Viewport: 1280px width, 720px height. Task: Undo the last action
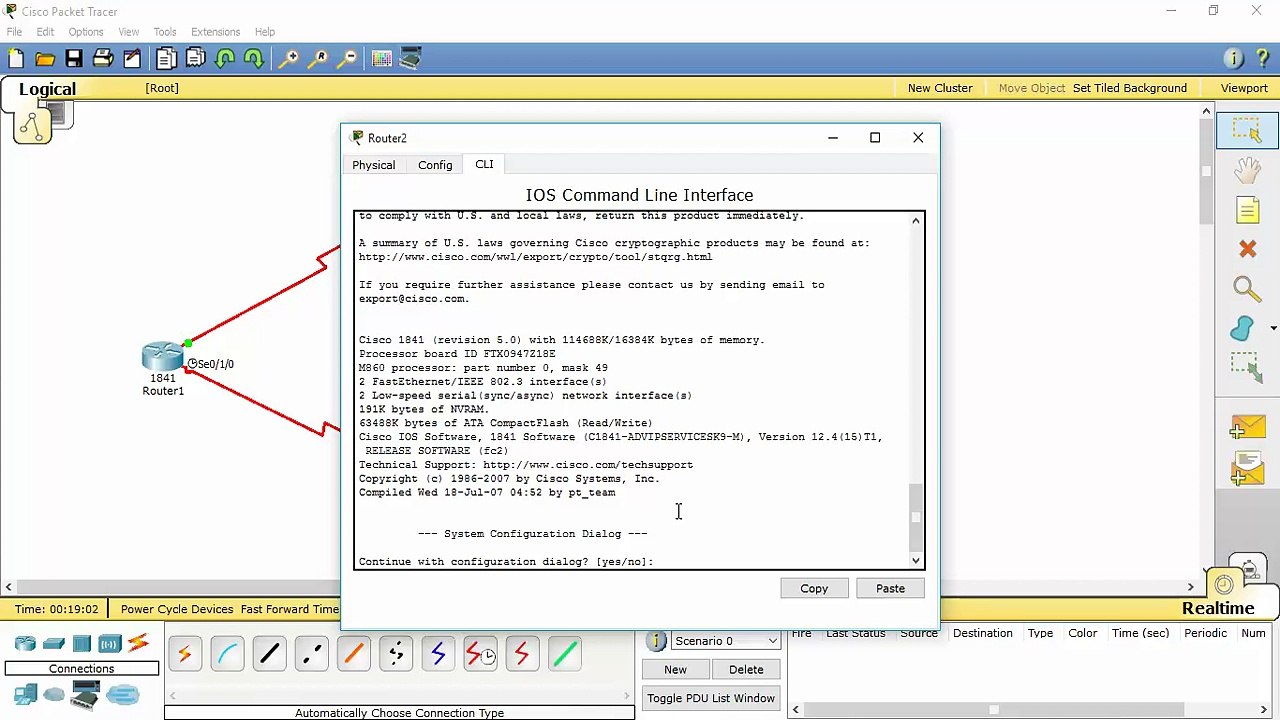[x=225, y=59]
